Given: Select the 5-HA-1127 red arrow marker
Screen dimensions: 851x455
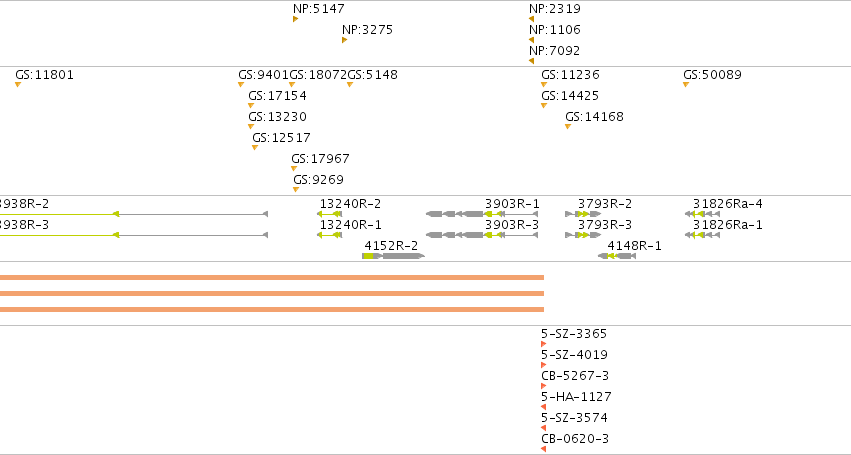Looking at the screenshot, I should click(543, 407).
